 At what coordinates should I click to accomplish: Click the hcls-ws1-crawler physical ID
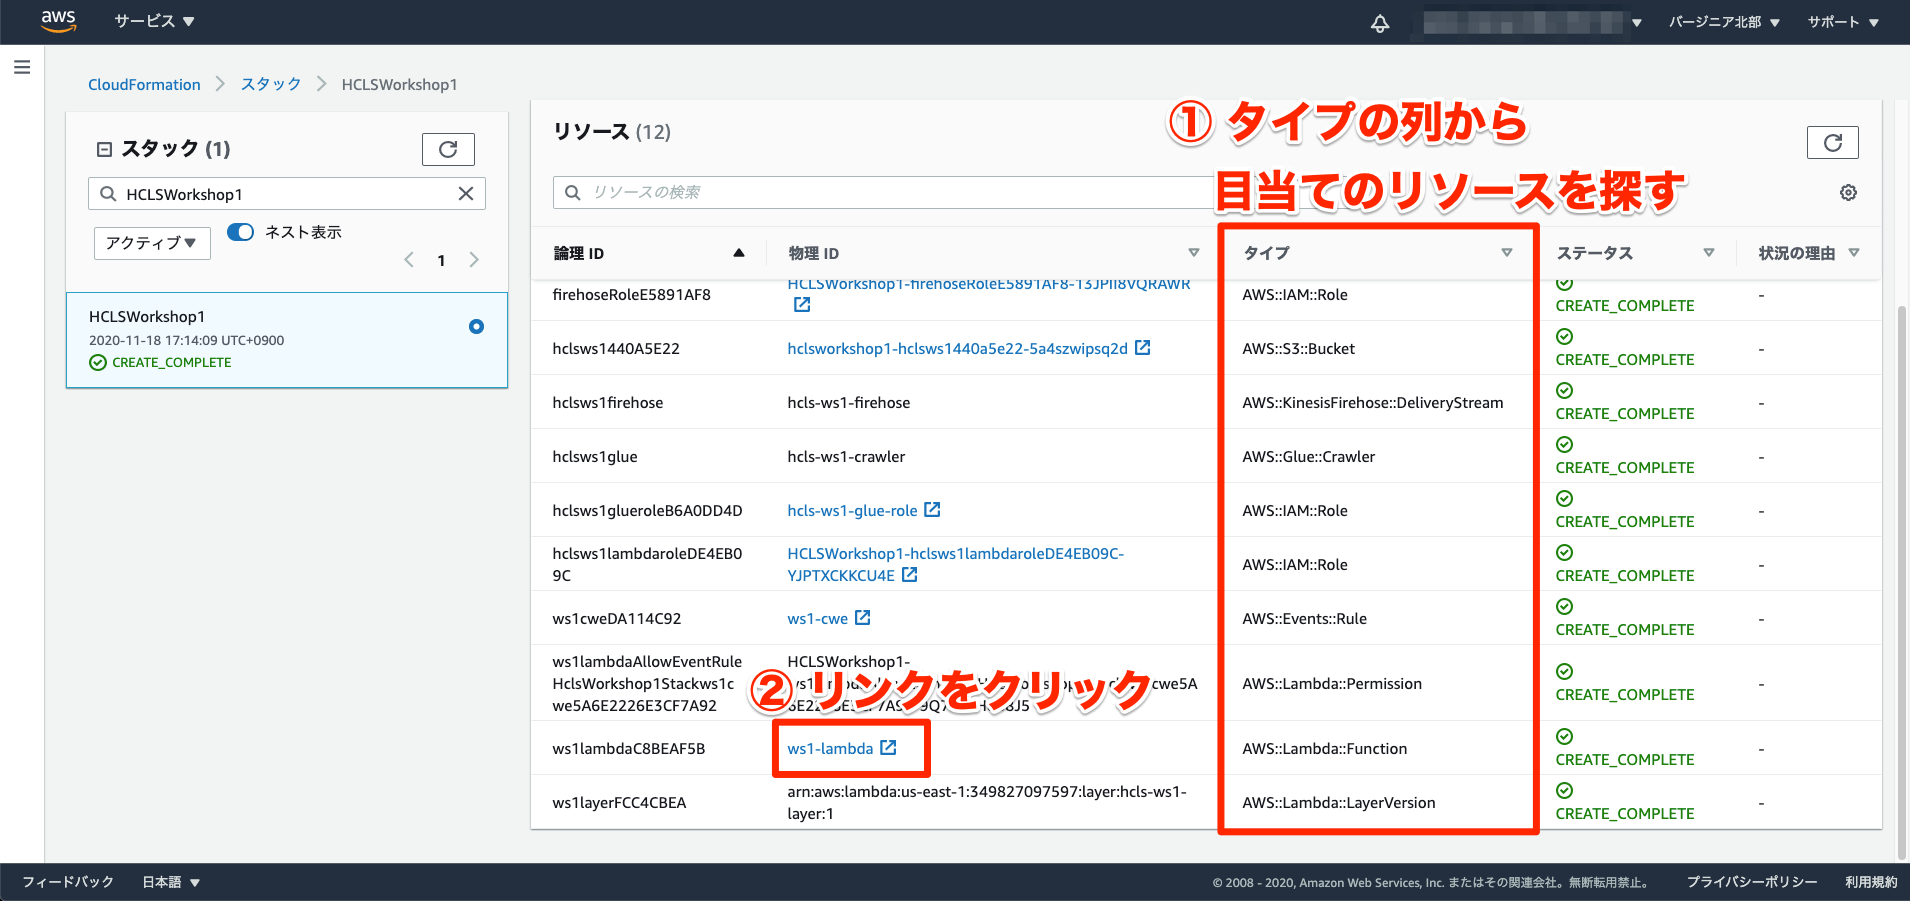[846, 457]
